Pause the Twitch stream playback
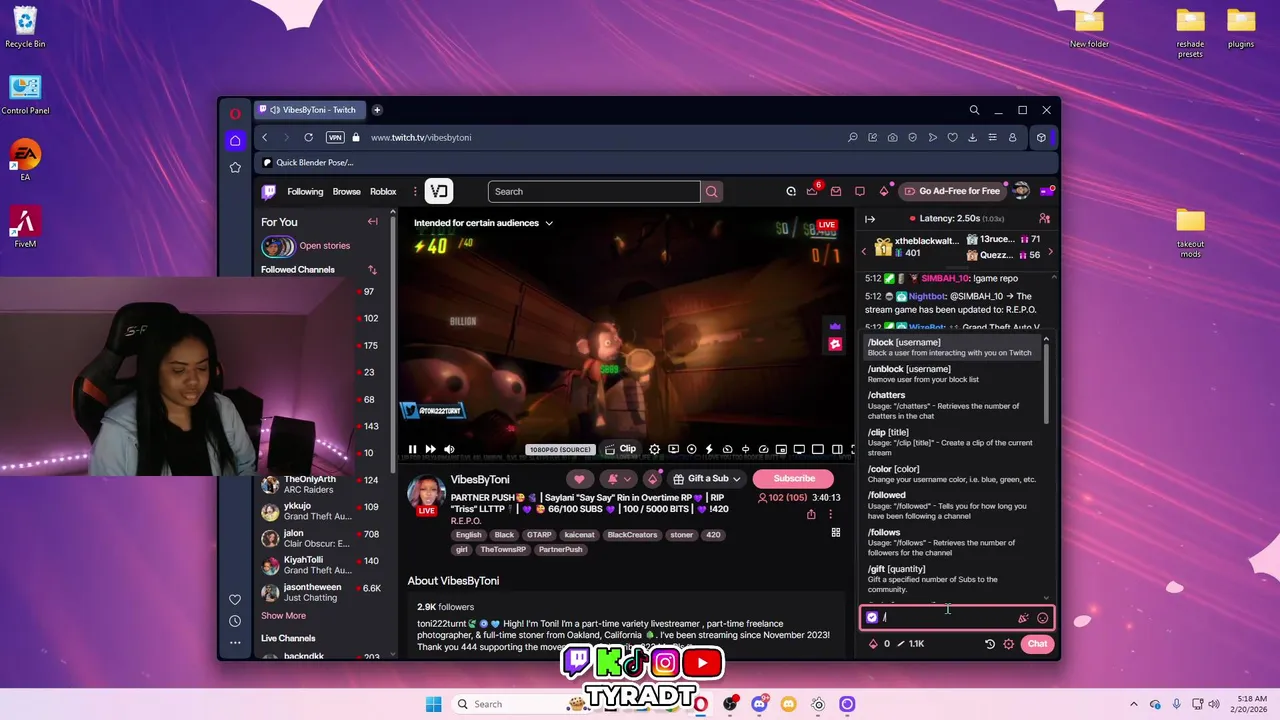Image resolution: width=1280 pixels, height=720 pixels. (412, 450)
